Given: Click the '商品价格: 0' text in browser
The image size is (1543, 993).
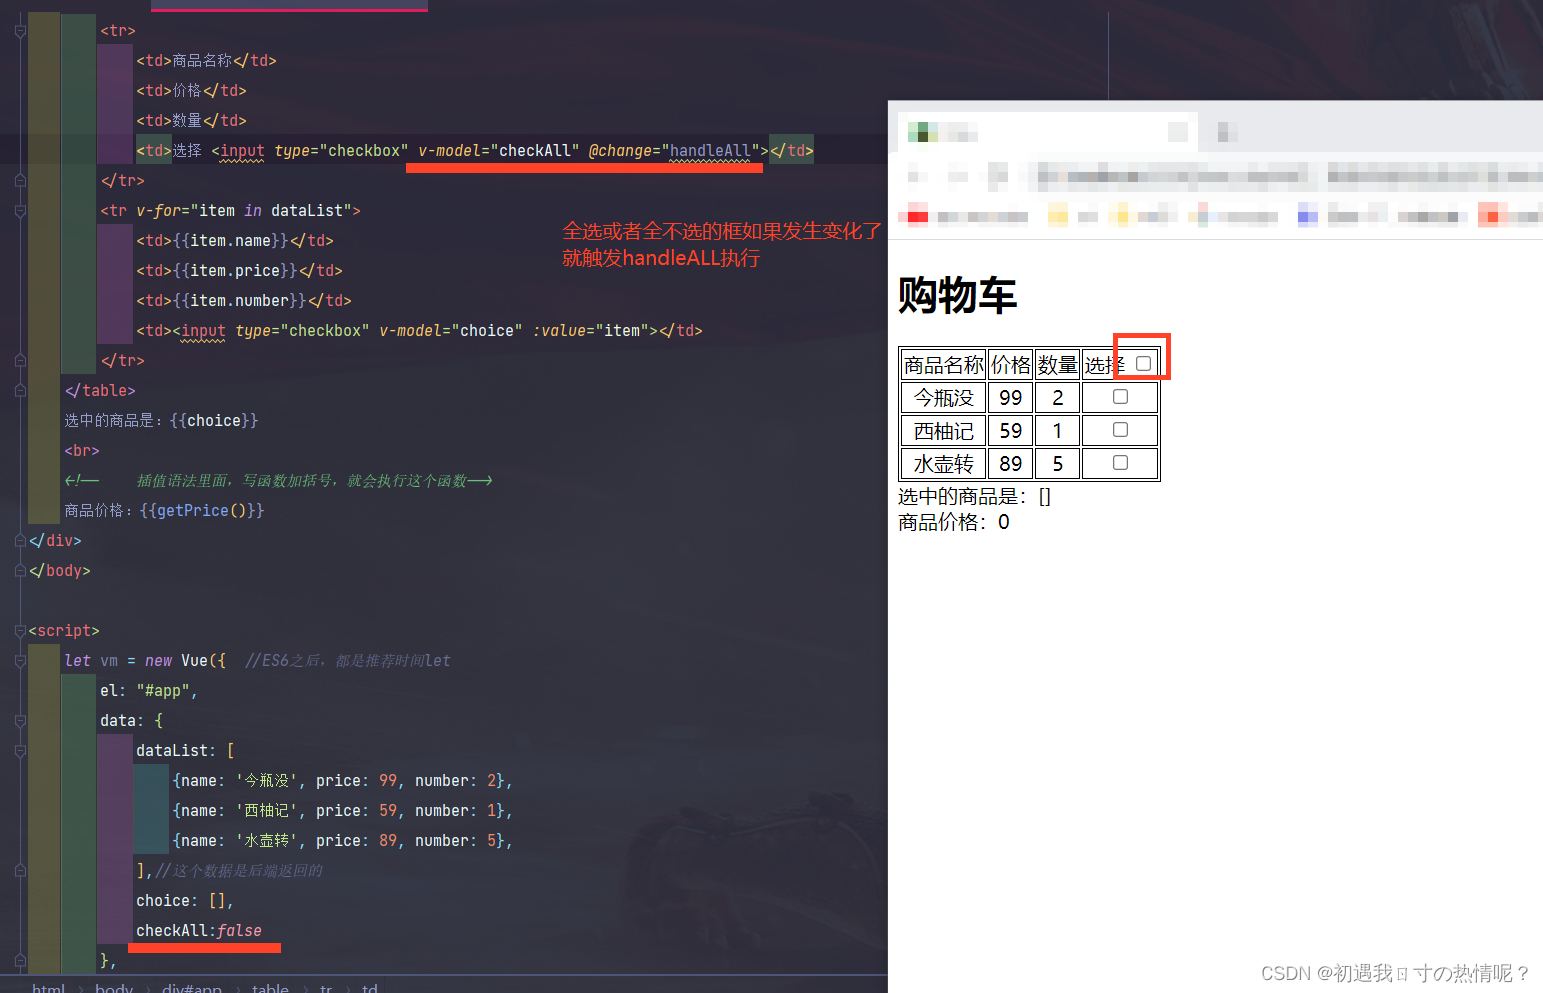Looking at the screenshot, I should click(x=954, y=522).
